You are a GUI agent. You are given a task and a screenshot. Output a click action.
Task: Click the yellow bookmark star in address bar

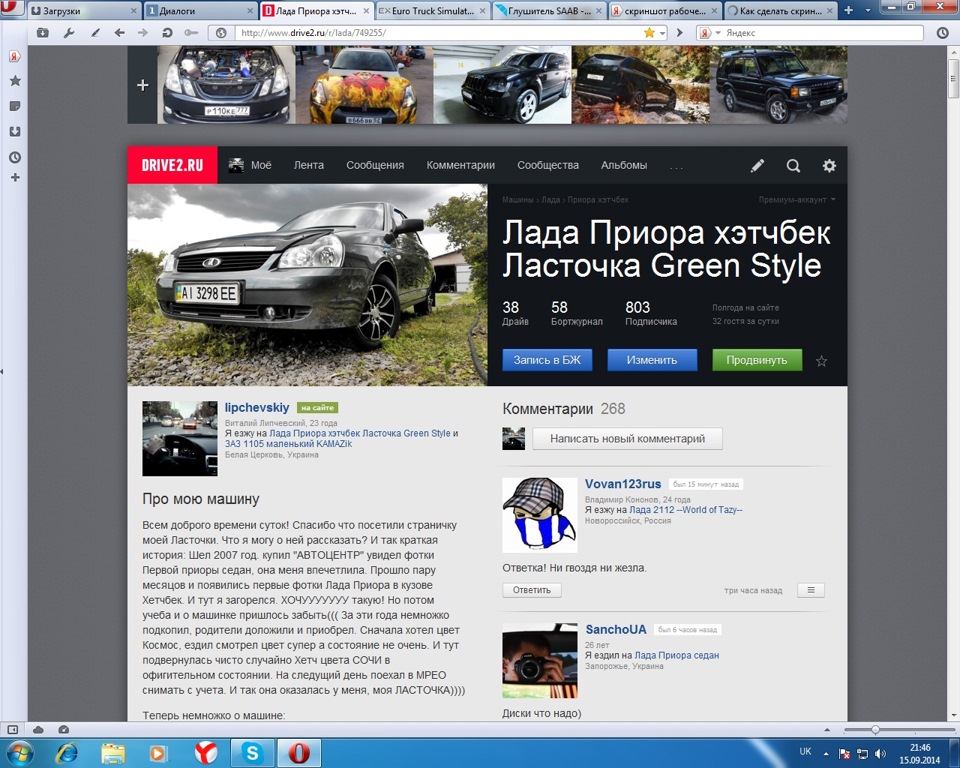point(649,32)
